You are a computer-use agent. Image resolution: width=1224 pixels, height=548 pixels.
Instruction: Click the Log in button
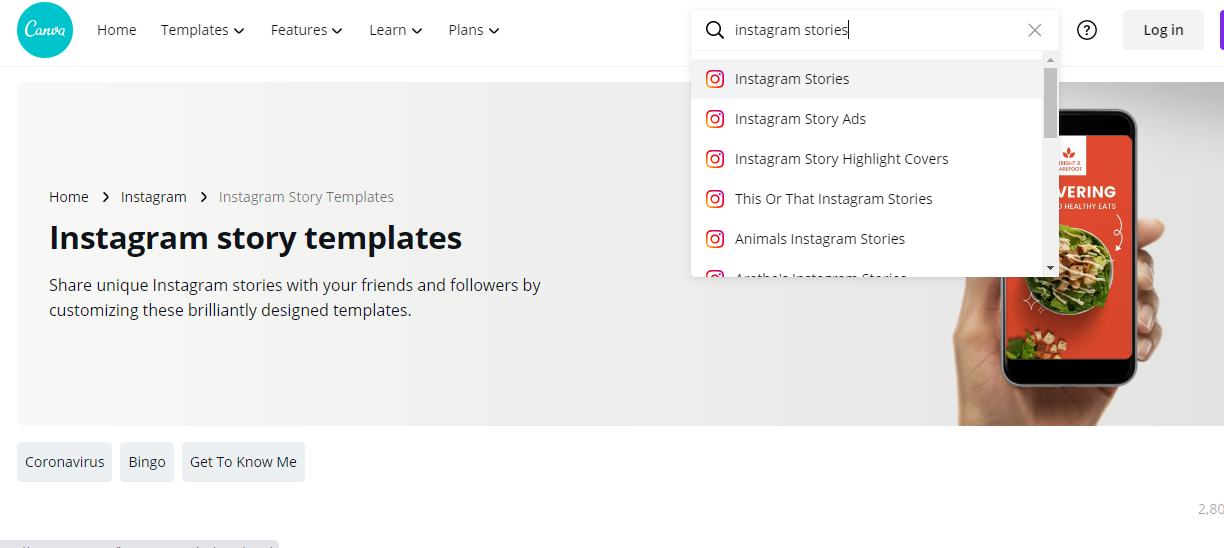point(1163,30)
